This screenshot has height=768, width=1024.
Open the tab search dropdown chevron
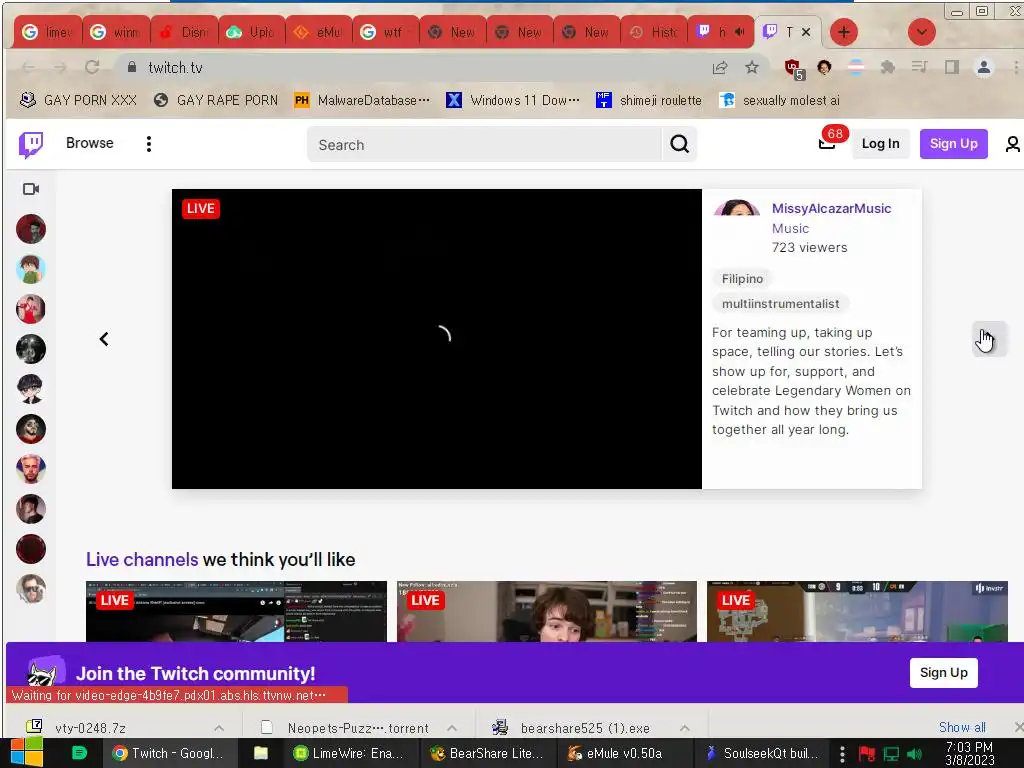[921, 32]
